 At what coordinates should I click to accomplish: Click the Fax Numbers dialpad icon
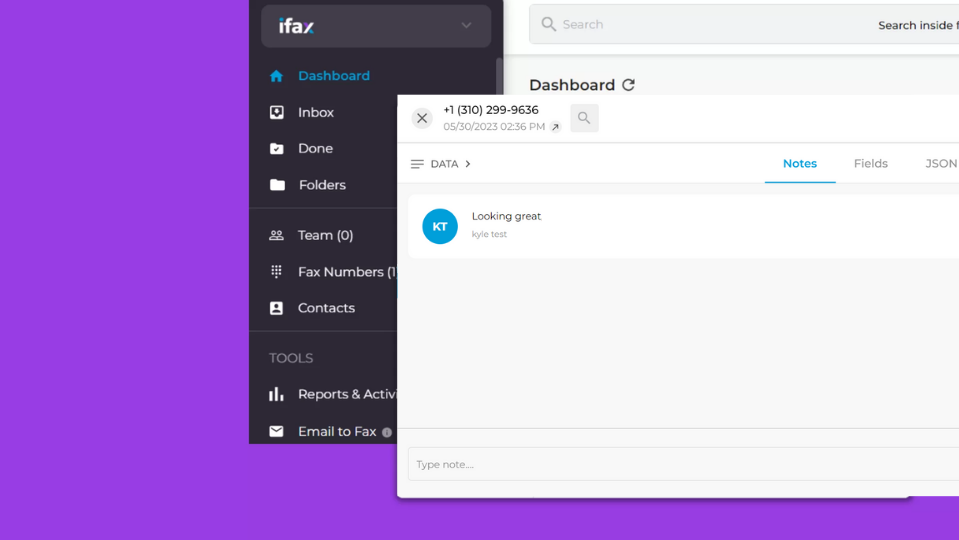click(x=276, y=272)
